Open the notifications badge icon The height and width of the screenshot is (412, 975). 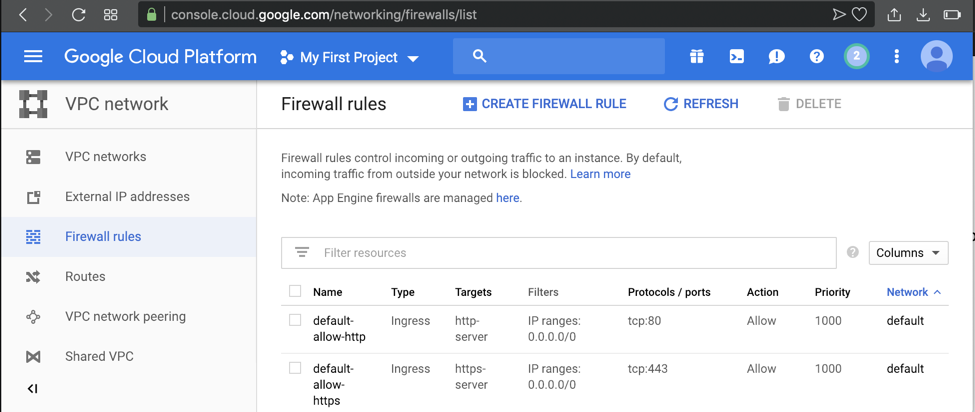coord(856,57)
